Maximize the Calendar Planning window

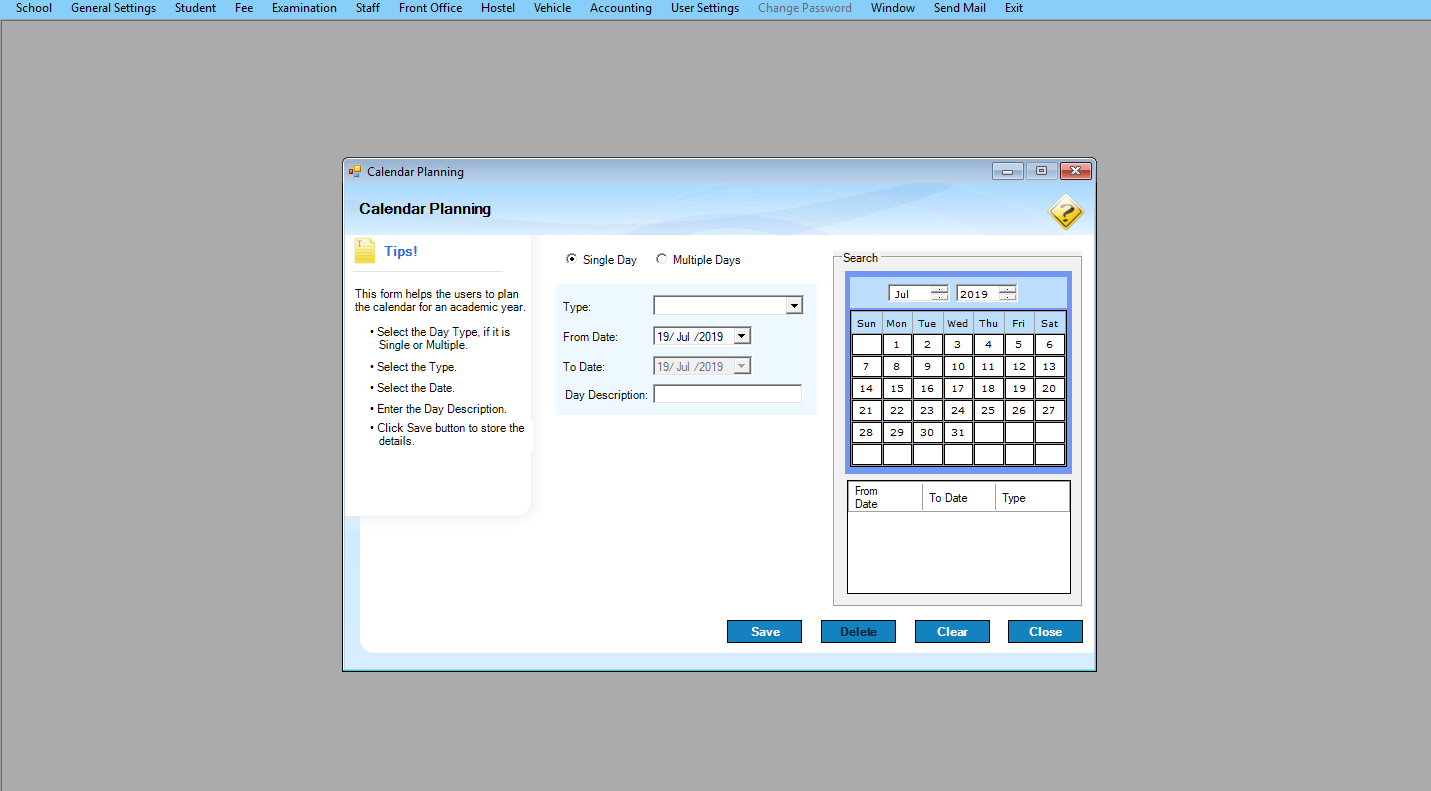[x=1041, y=171]
